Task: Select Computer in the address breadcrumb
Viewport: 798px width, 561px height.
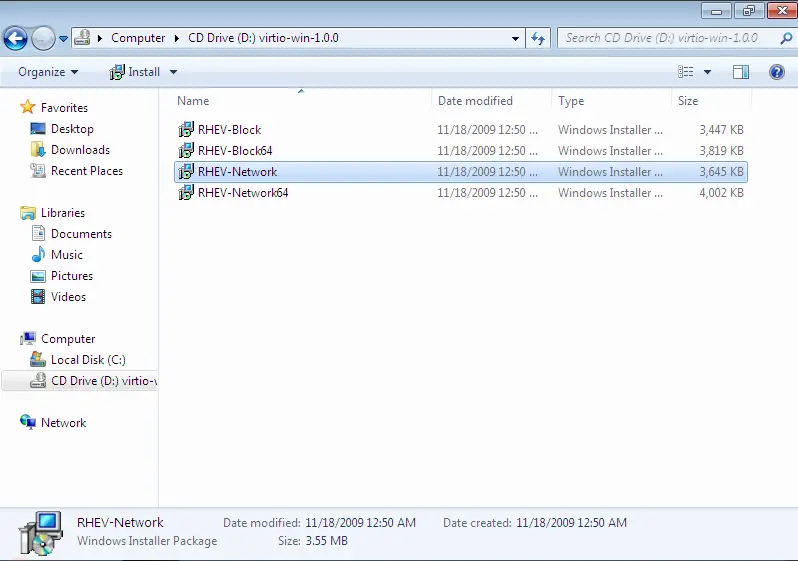Action: pyautogui.click(x=138, y=38)
